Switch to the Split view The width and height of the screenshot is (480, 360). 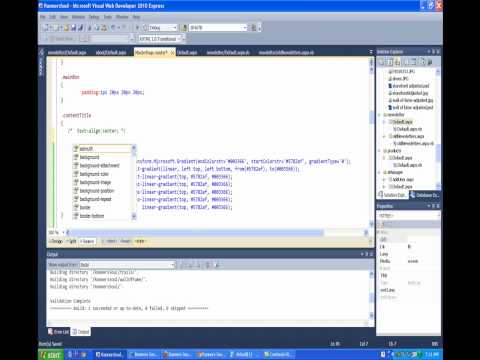tap(72, 241)
